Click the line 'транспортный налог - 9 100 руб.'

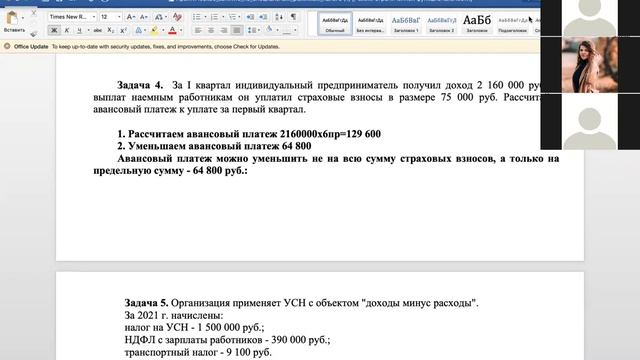click(198, 352)
